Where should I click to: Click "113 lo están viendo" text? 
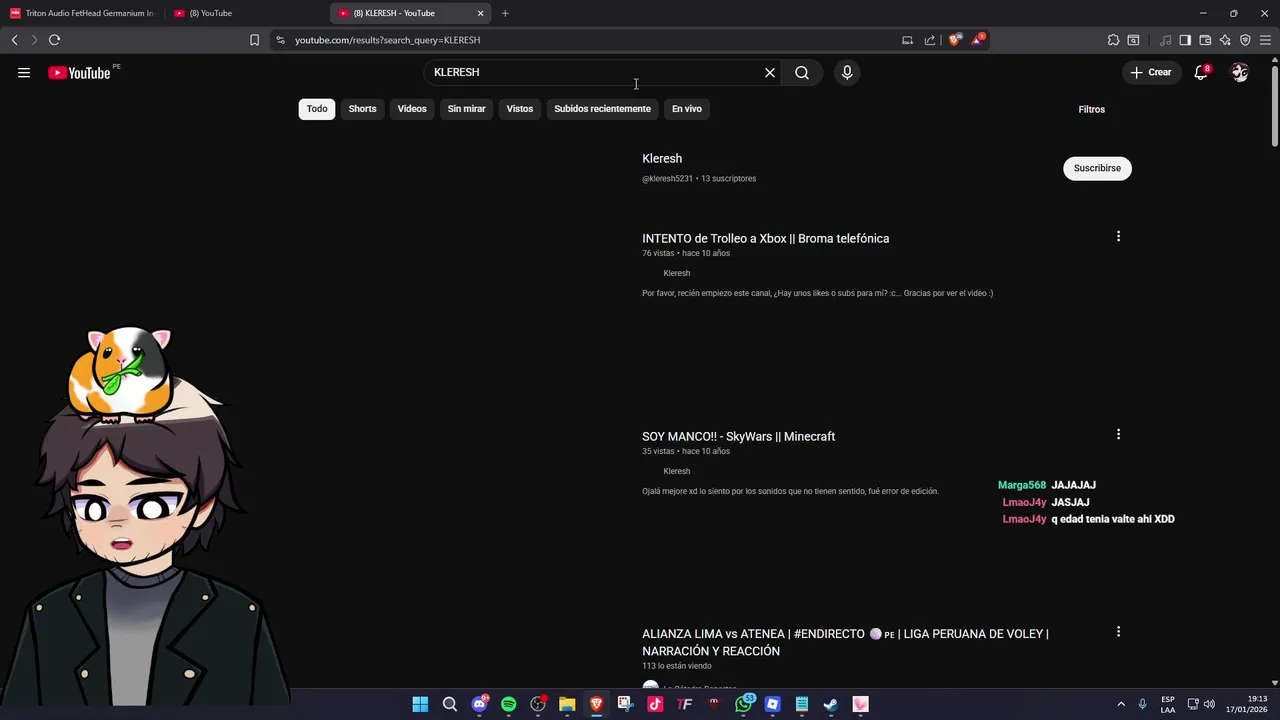677,666
